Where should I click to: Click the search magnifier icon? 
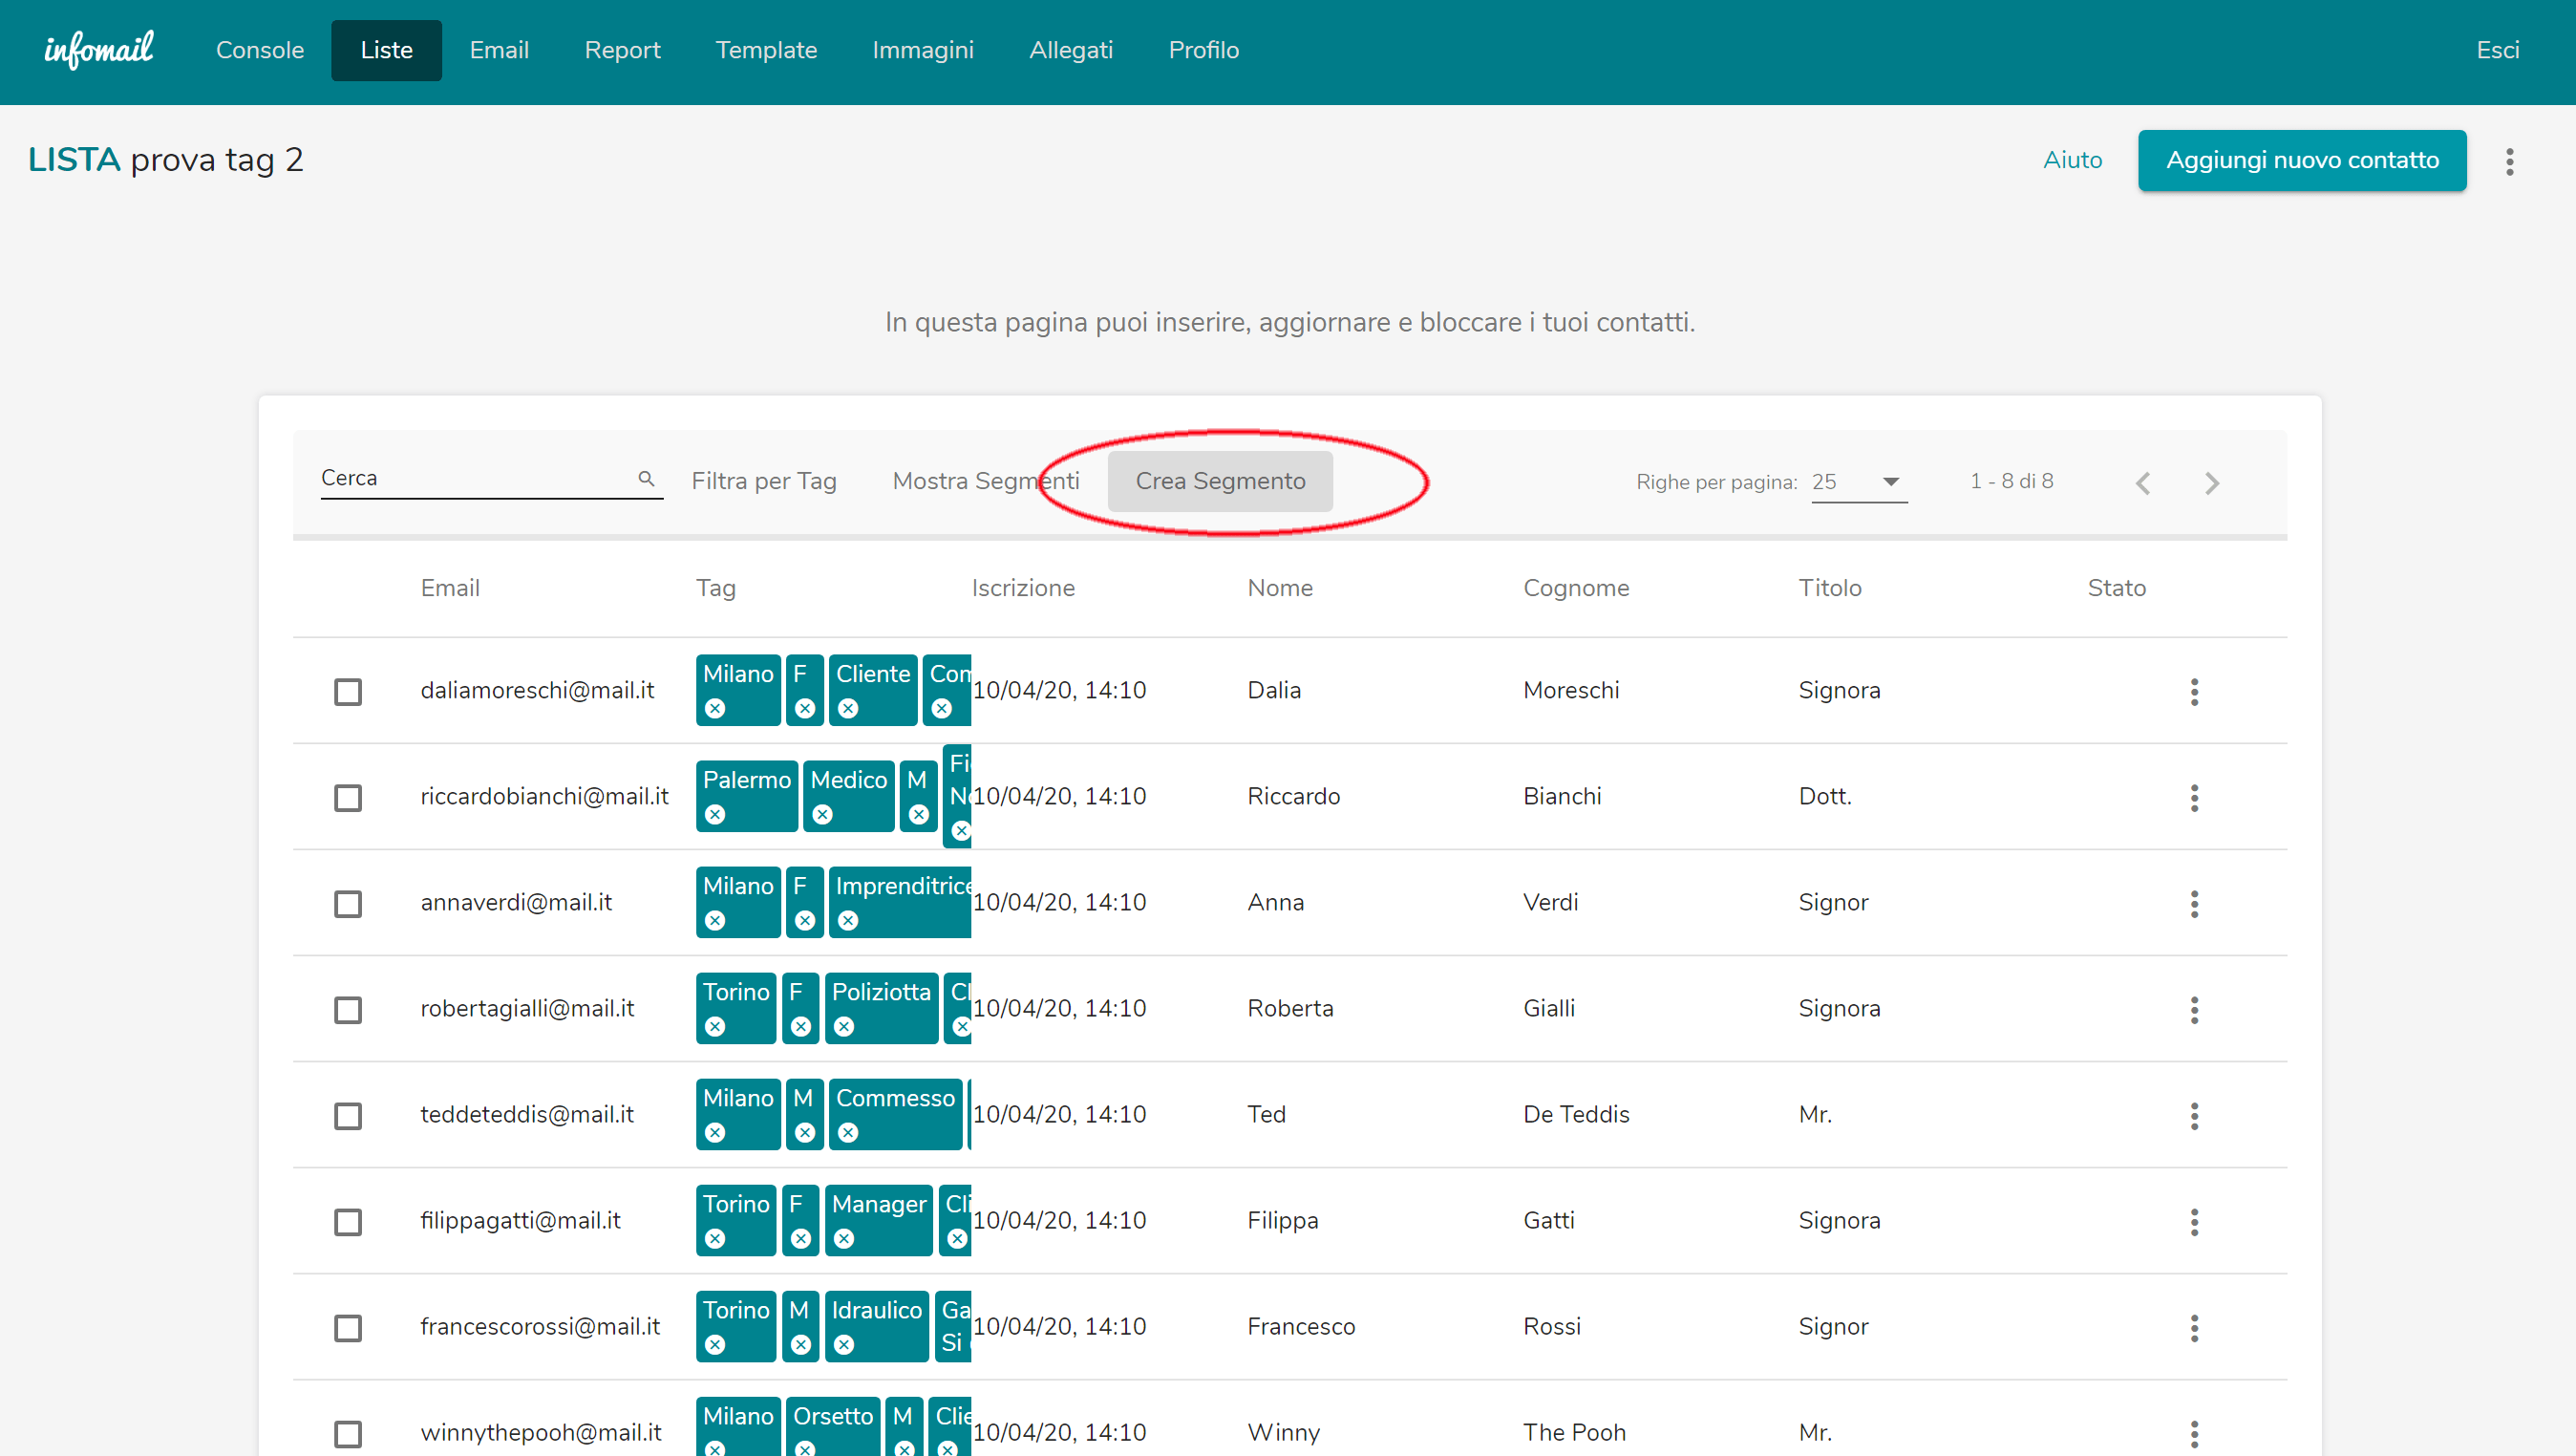point(646,478)
